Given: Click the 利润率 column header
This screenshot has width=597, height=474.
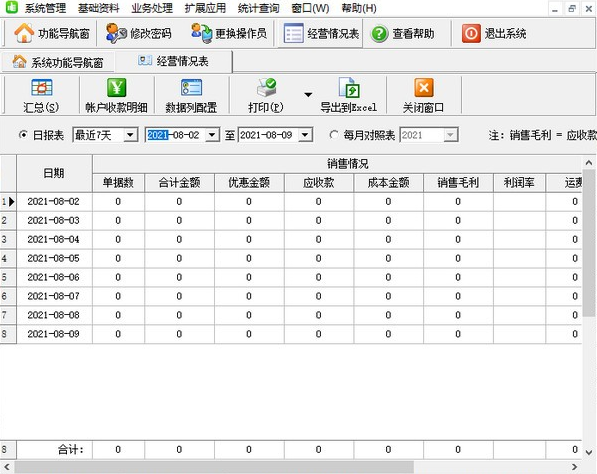Looking at the screenshot, I should tap(519, 183).
